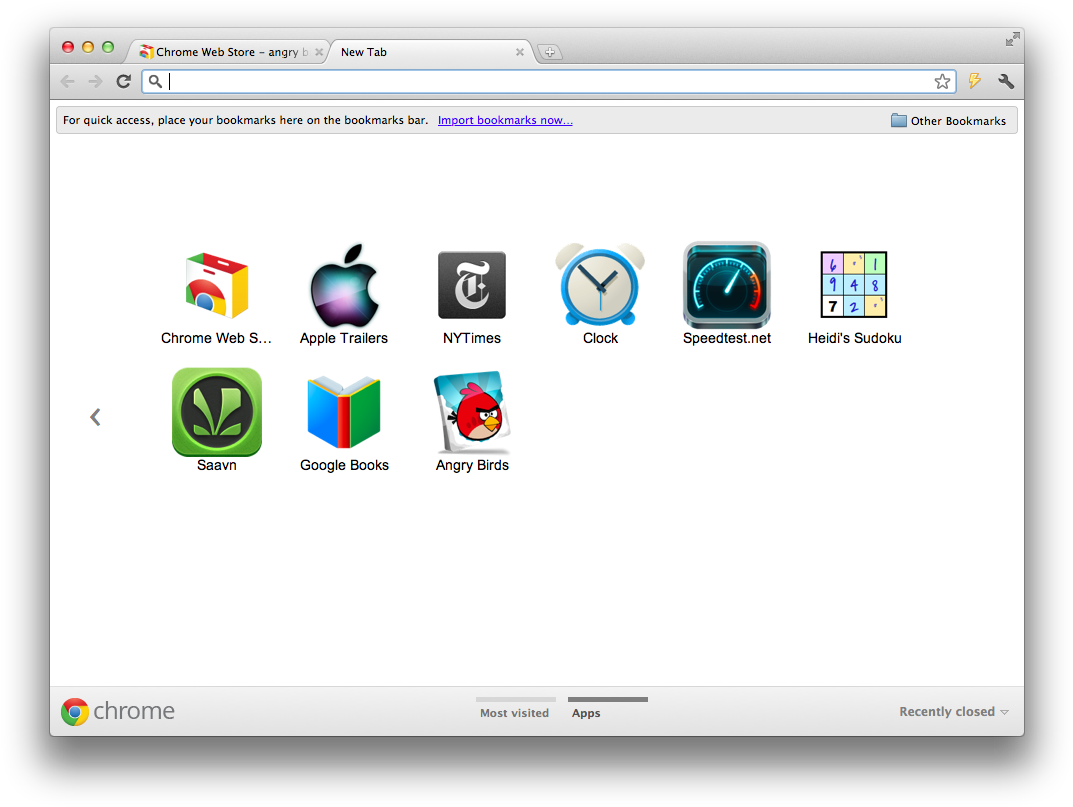Reload the current page
The height and width of the screenshot is (807, 1073).
(x=123, y=81)
